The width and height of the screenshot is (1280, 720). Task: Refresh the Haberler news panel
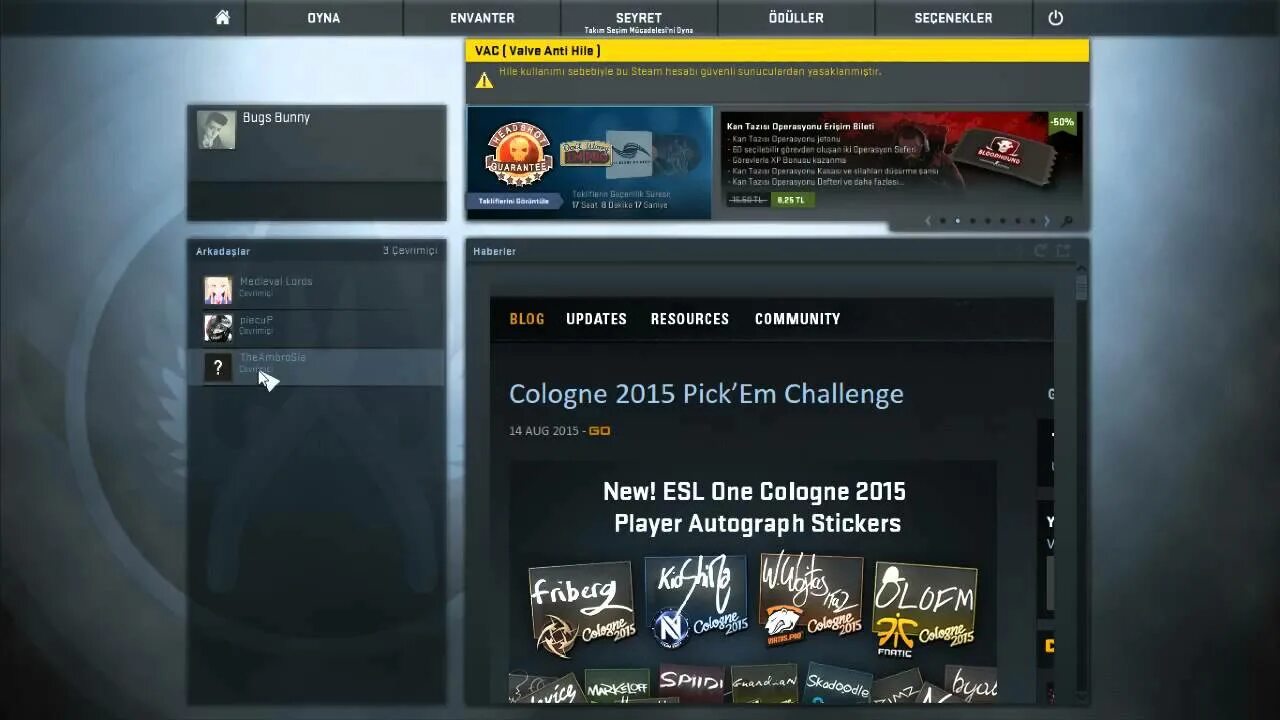(1040, 251)
